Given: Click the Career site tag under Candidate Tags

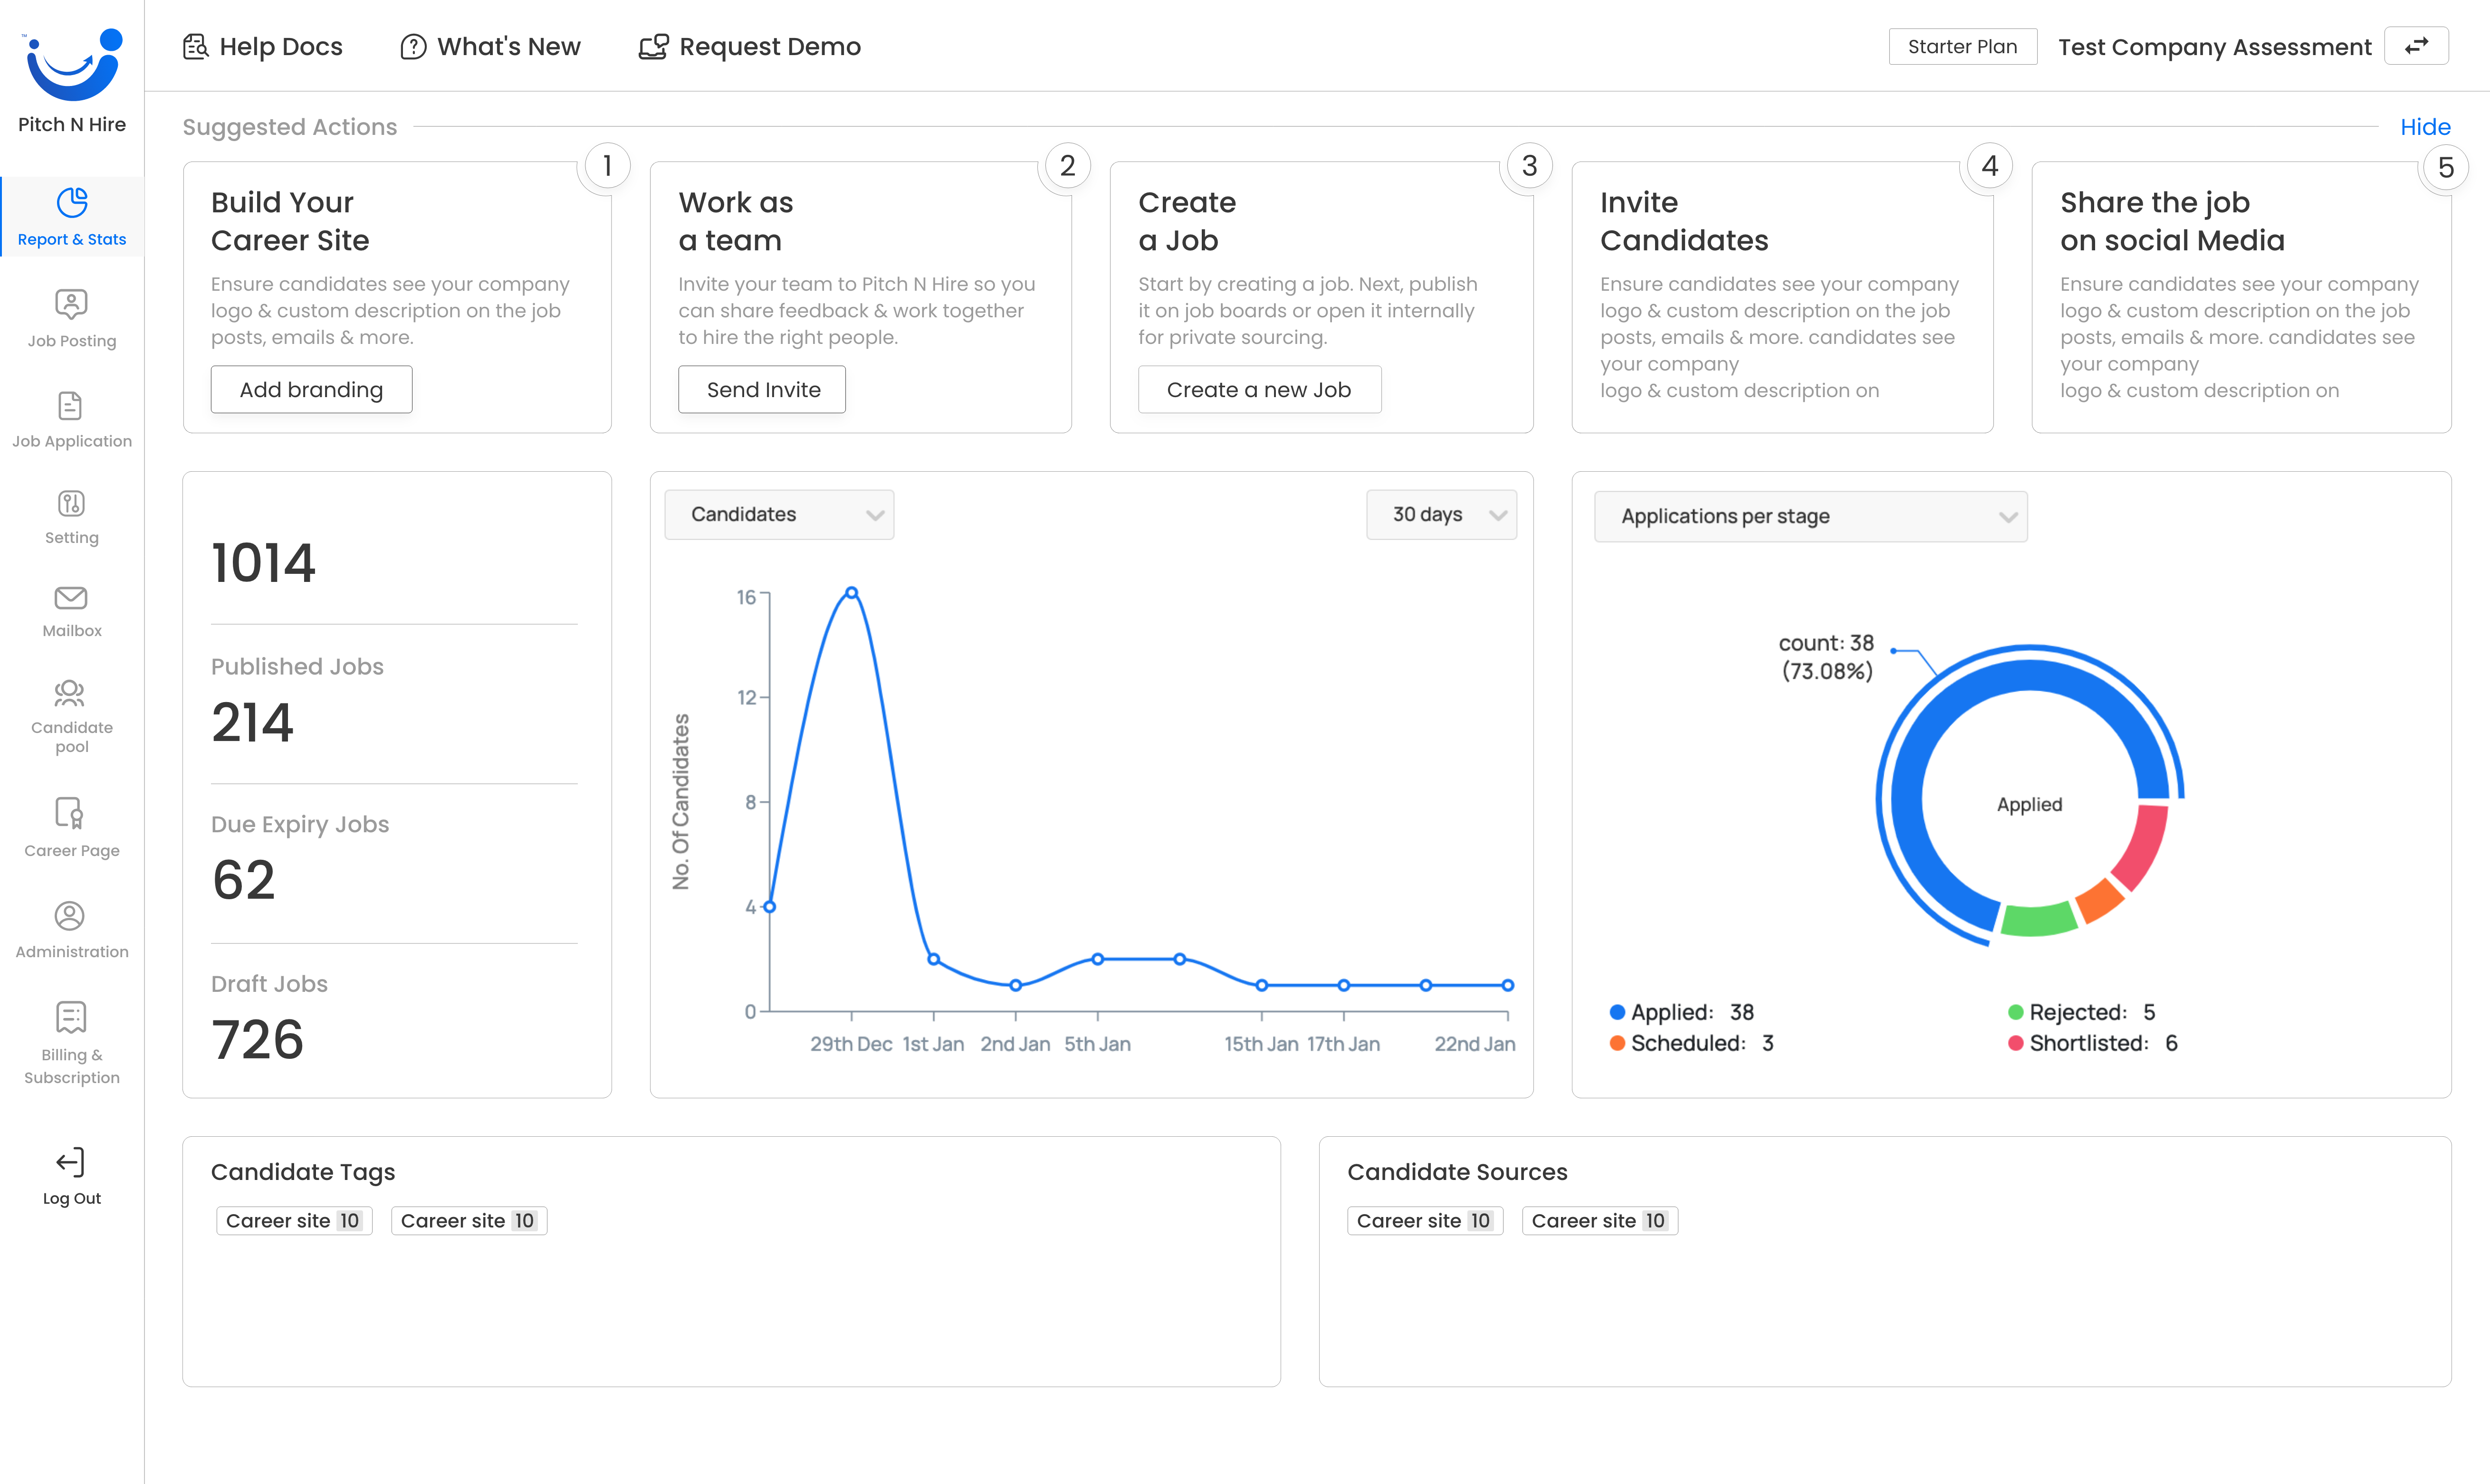Looking at the screenshot, I should tap(293, 1220).
